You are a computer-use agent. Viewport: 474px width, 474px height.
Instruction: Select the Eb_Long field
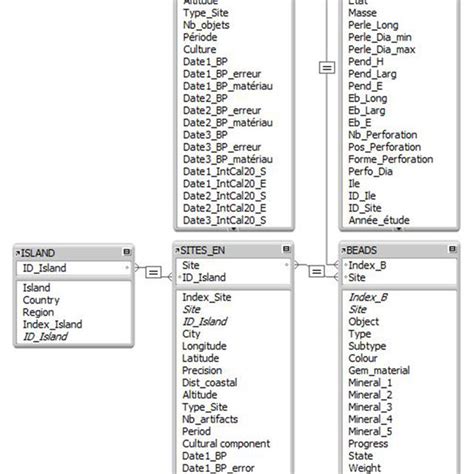(368, 98)
